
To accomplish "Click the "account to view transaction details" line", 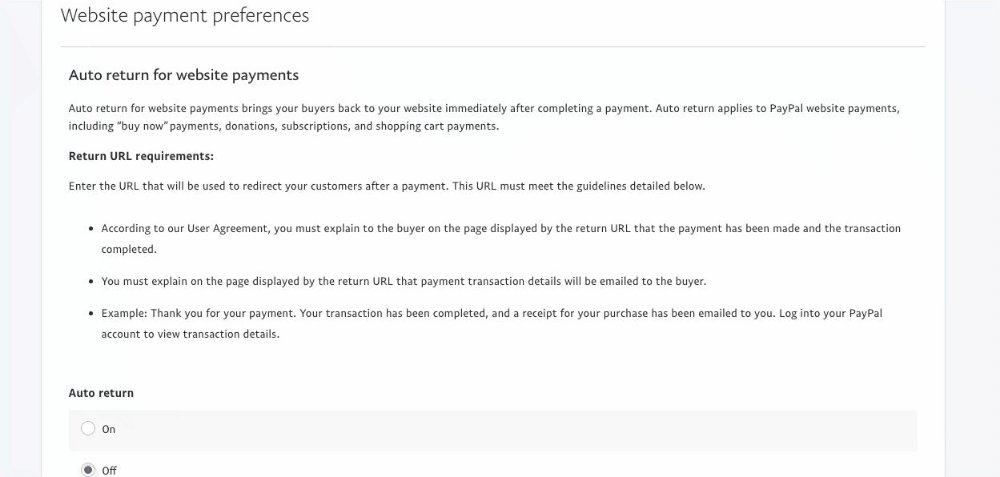I will click(x=190, y=334).
